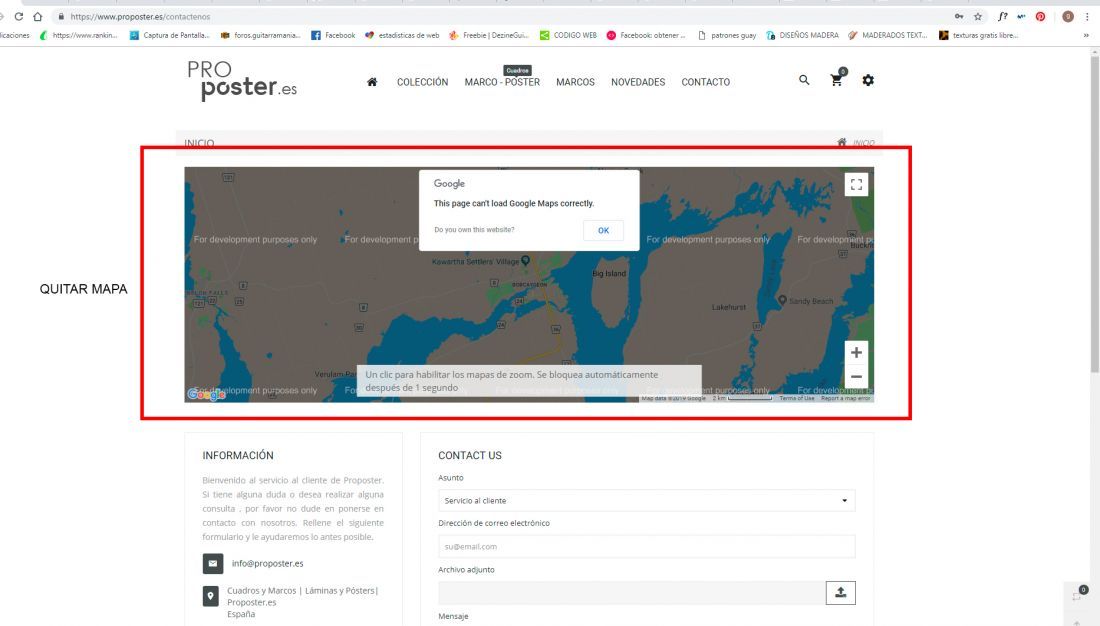Open the map Terms of Use link

click(797, 398)
